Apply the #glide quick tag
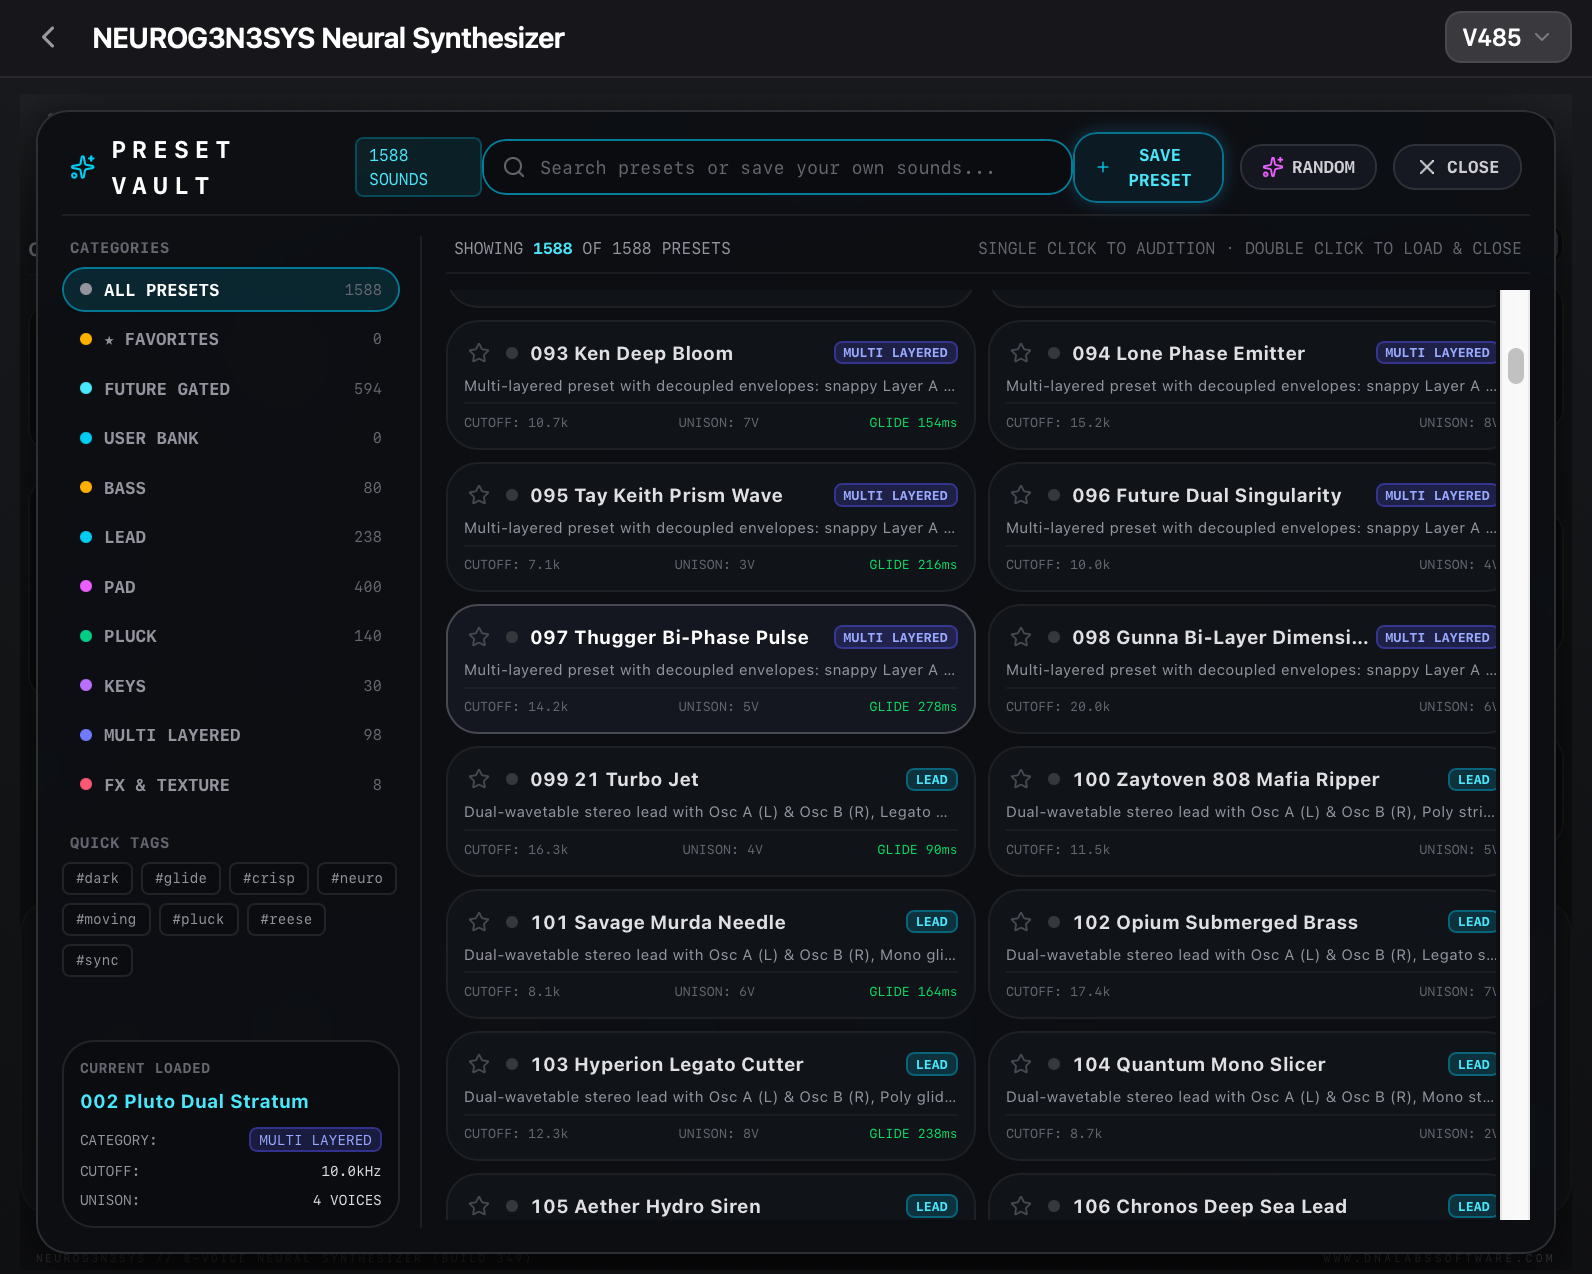Screen dimensions: 1592x1274 (181, 878)
